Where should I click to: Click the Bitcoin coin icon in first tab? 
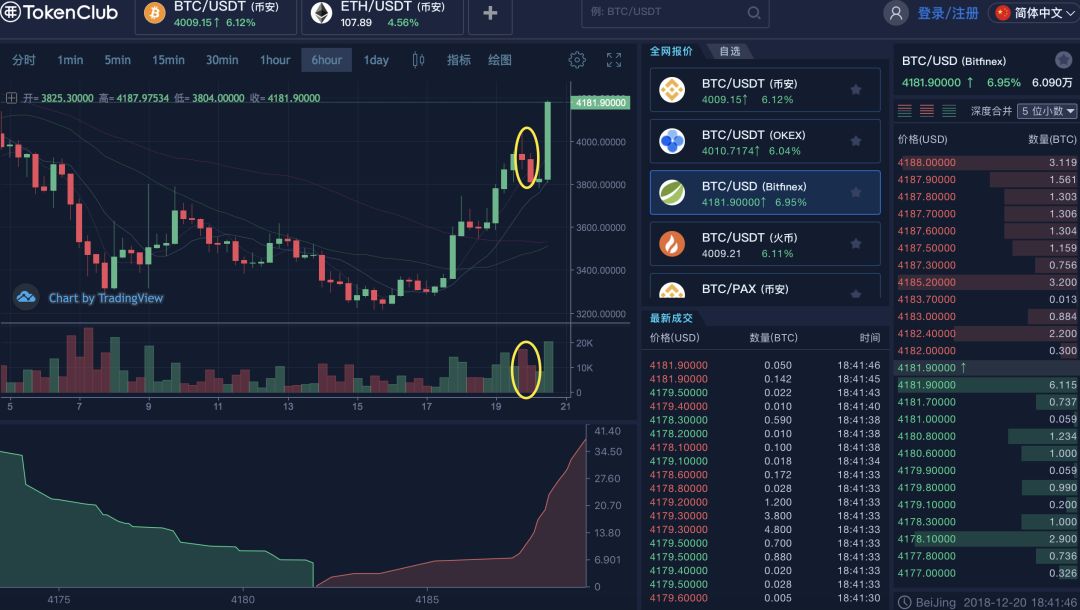pos(154,12)
